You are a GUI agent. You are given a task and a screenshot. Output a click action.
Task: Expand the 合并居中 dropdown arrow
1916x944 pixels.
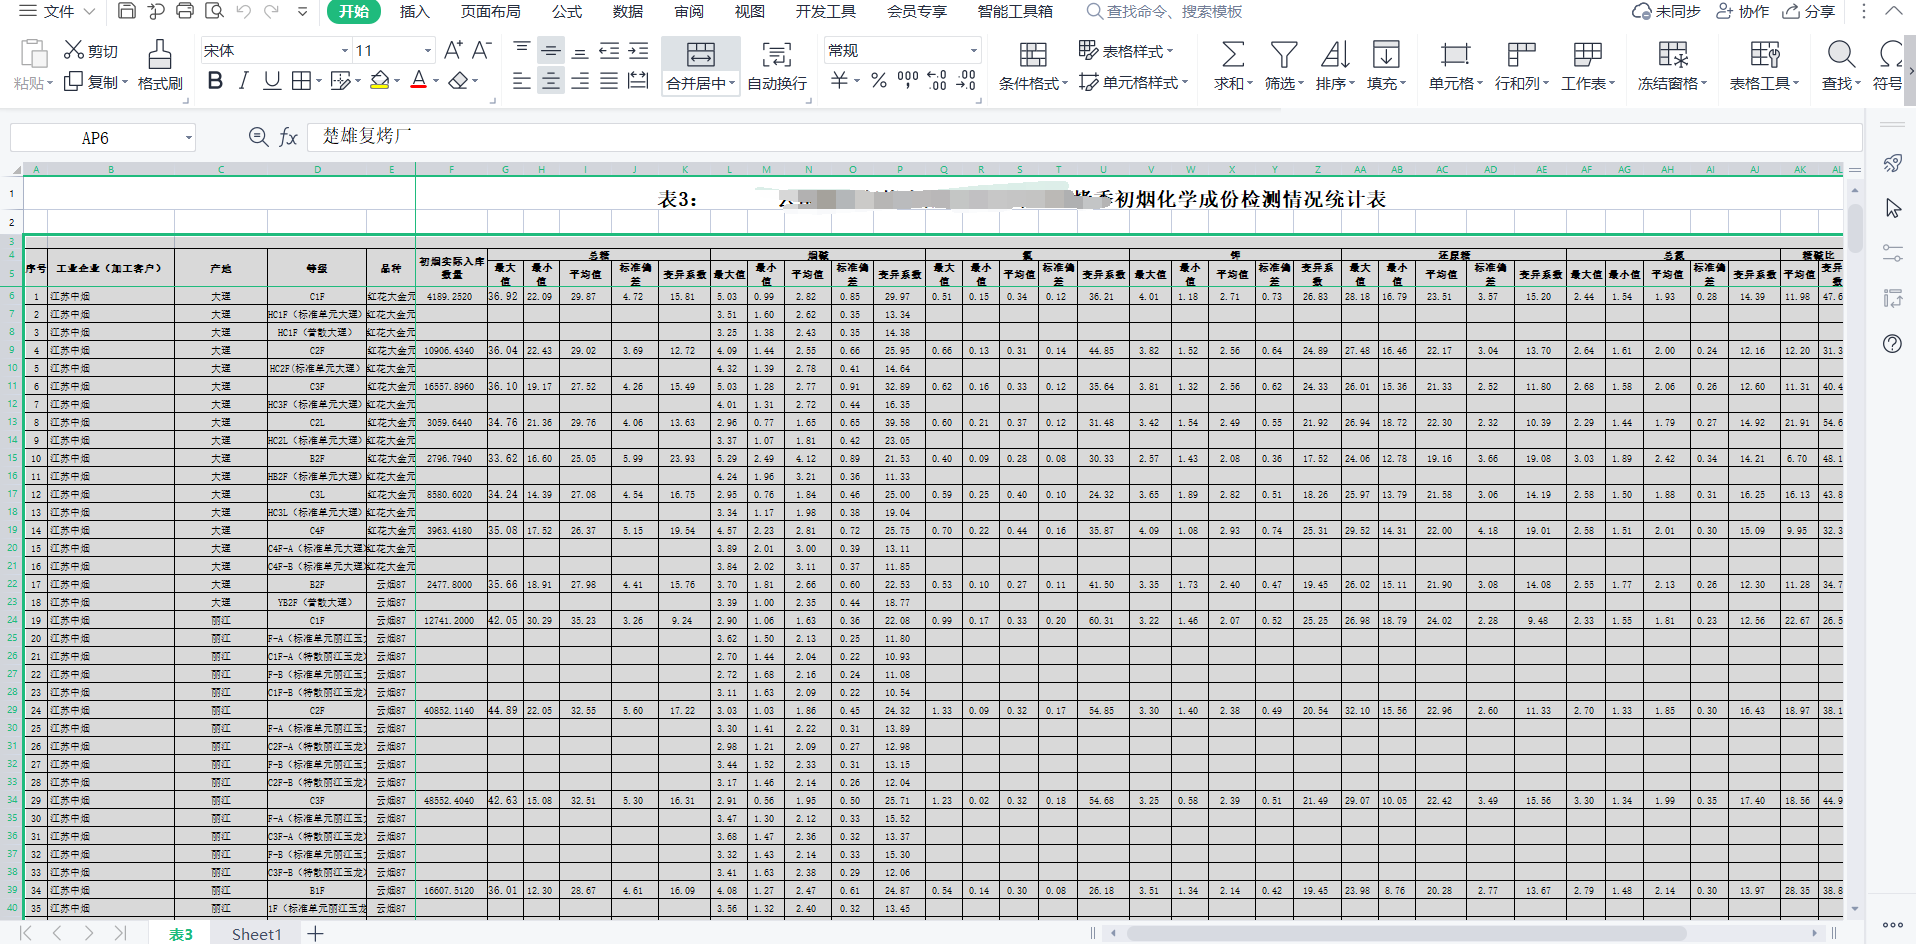point(732,83)
